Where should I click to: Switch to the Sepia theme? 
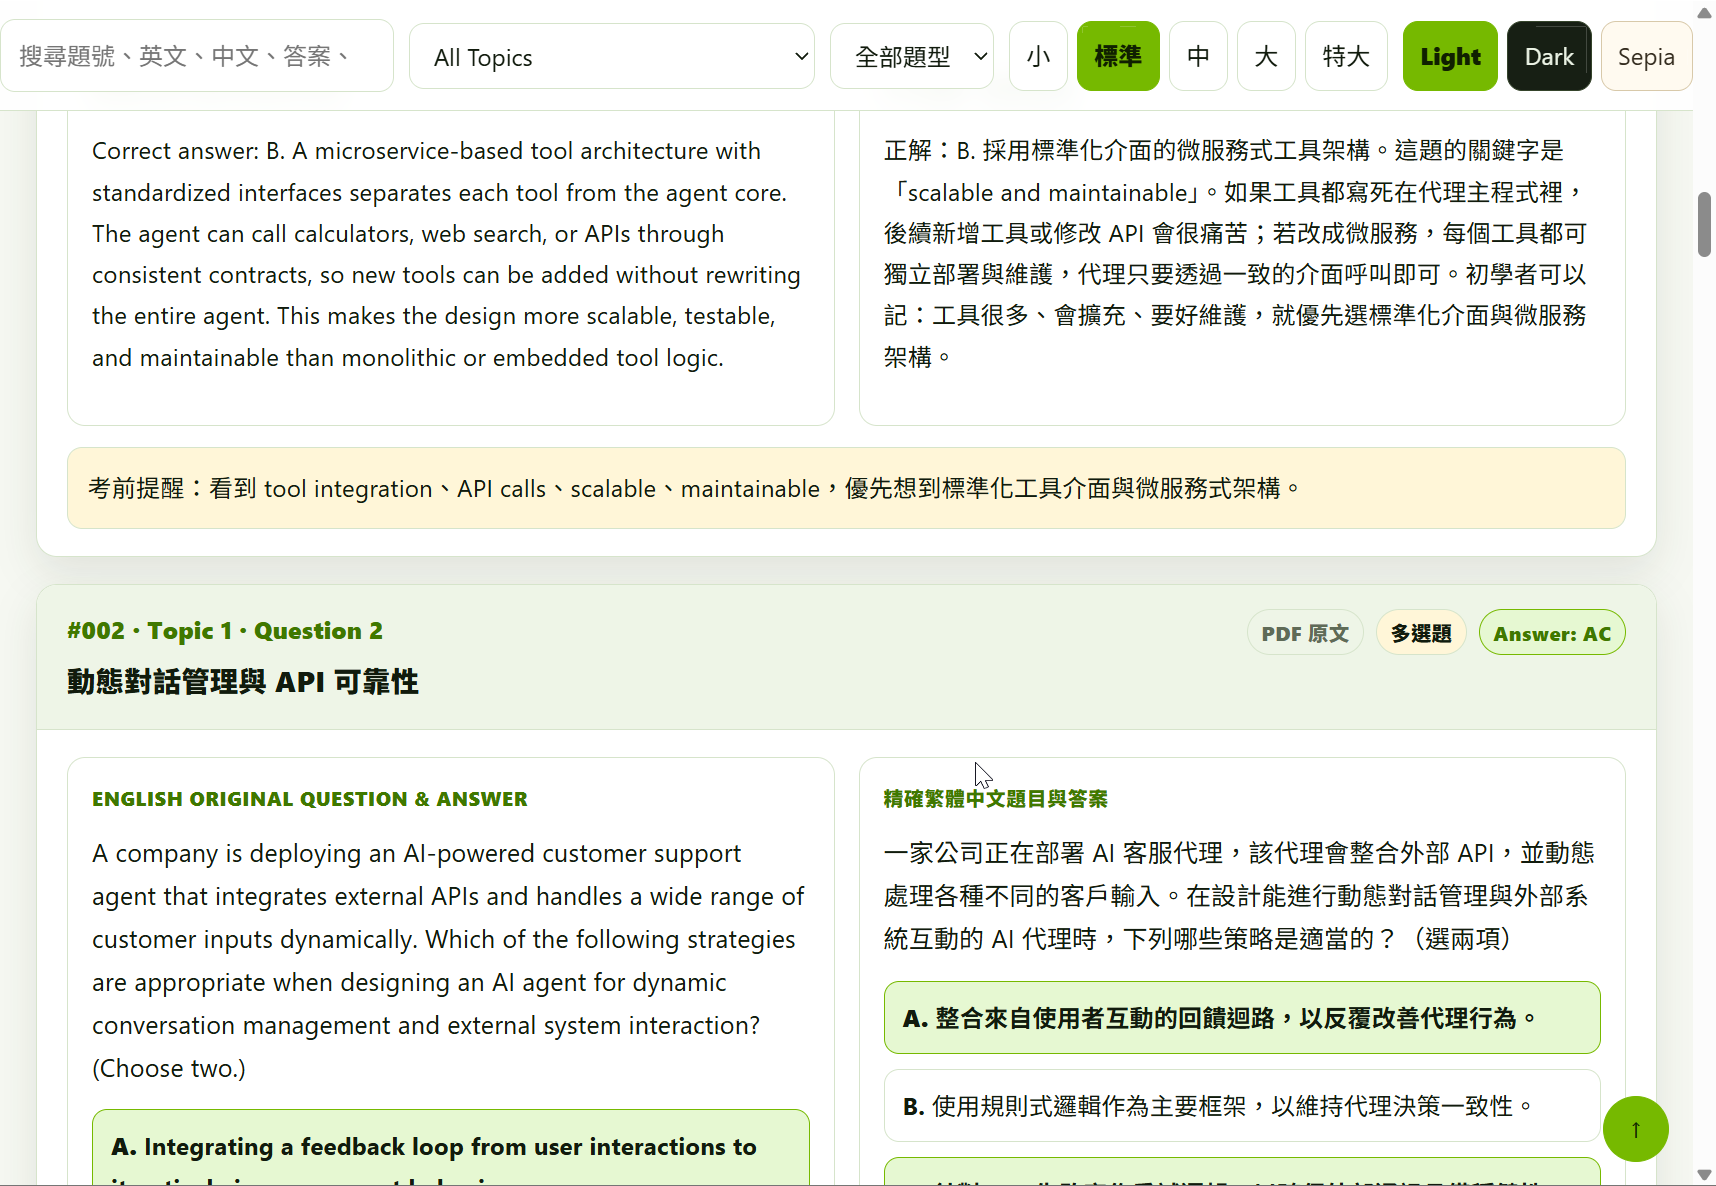1646,57
